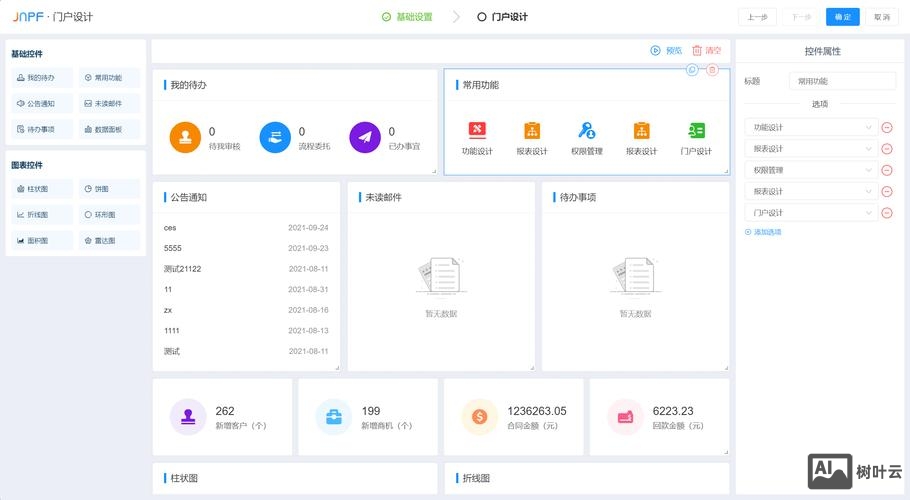
Task: Select the 我的待办 widget title
Action: 189,85
